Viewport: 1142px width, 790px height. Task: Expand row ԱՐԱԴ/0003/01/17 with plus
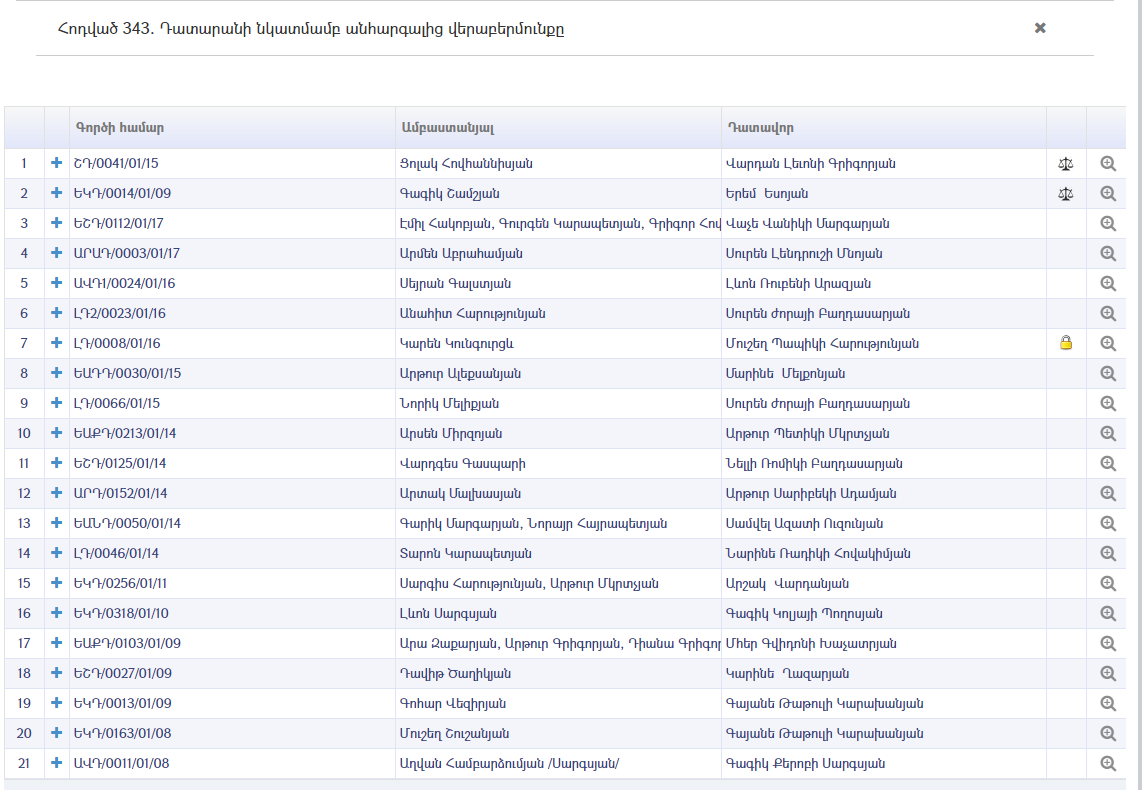tap(56, 253)
